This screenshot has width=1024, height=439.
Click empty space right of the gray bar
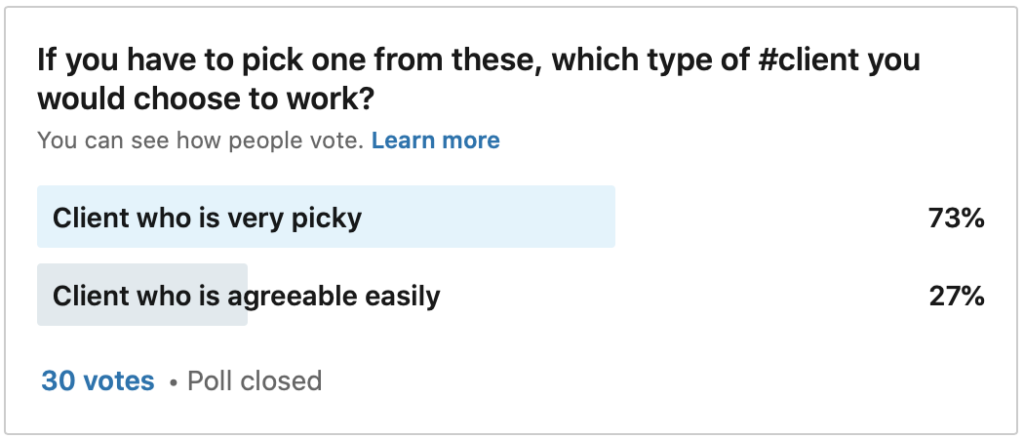[680, 296]
